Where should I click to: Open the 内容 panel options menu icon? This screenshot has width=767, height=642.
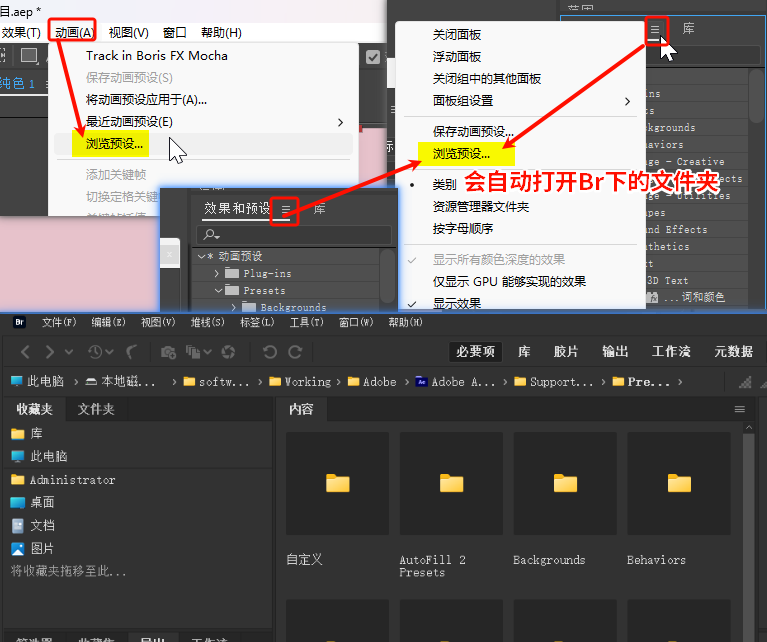[740, 409]
